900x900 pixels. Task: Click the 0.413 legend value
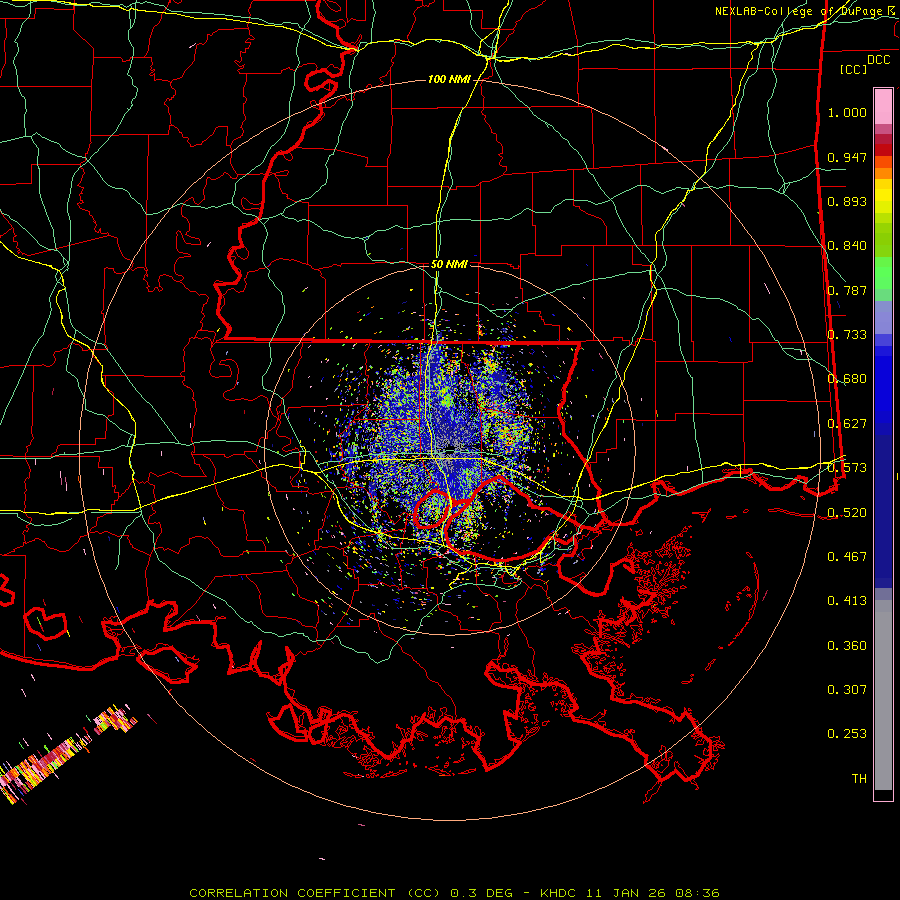coord(847,601)
